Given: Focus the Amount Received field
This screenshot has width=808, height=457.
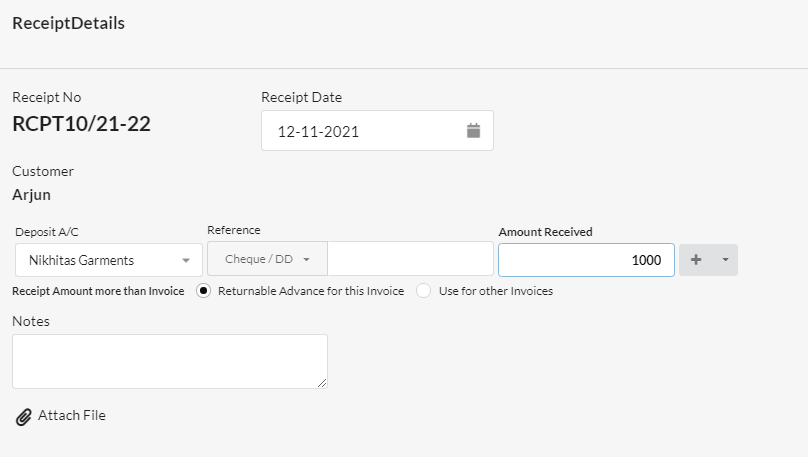Looking at the screenshot, I should coord(586,260).
